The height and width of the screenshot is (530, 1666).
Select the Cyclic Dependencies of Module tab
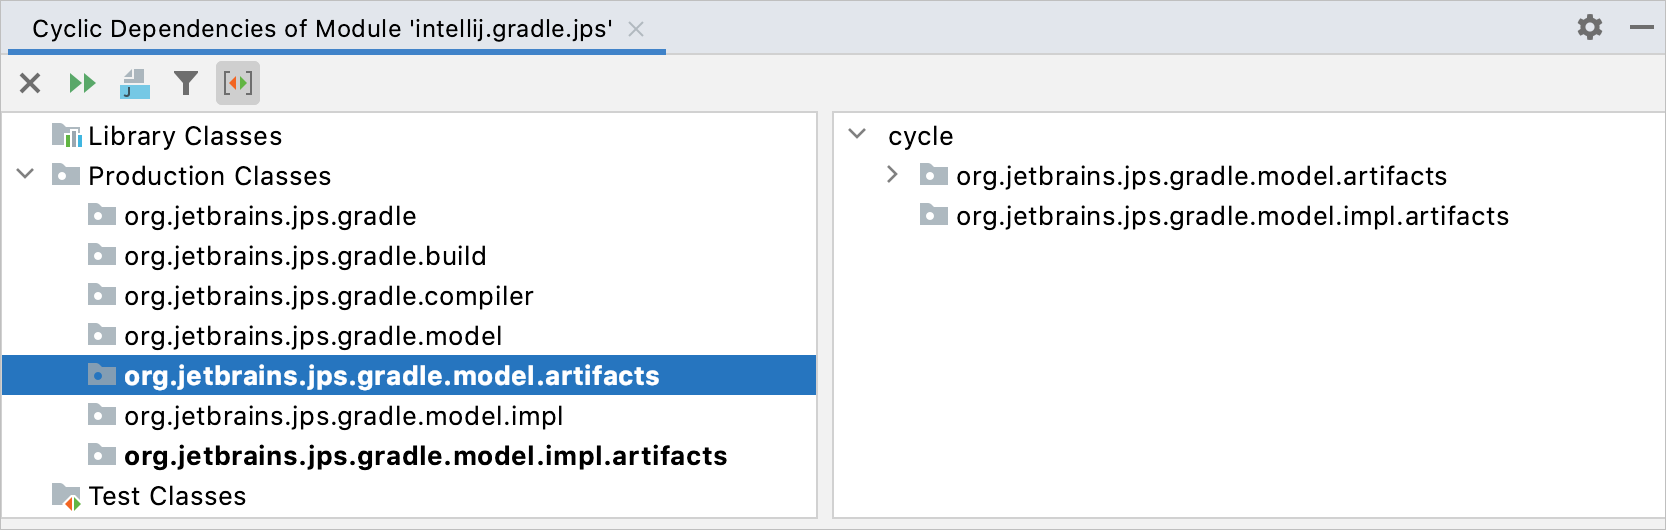(322, 29)
